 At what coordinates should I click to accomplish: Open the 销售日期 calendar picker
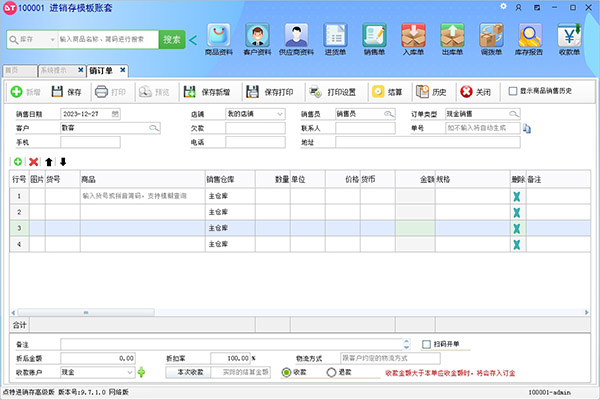point(115,114)
